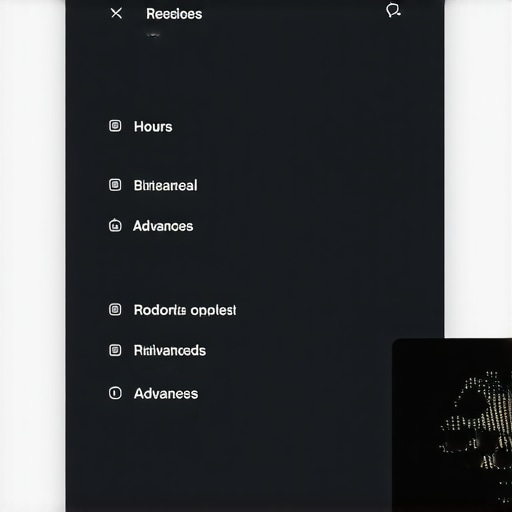Close the Reesioes panel with the X
Screen dimensions: 512x512
[116, 13]
